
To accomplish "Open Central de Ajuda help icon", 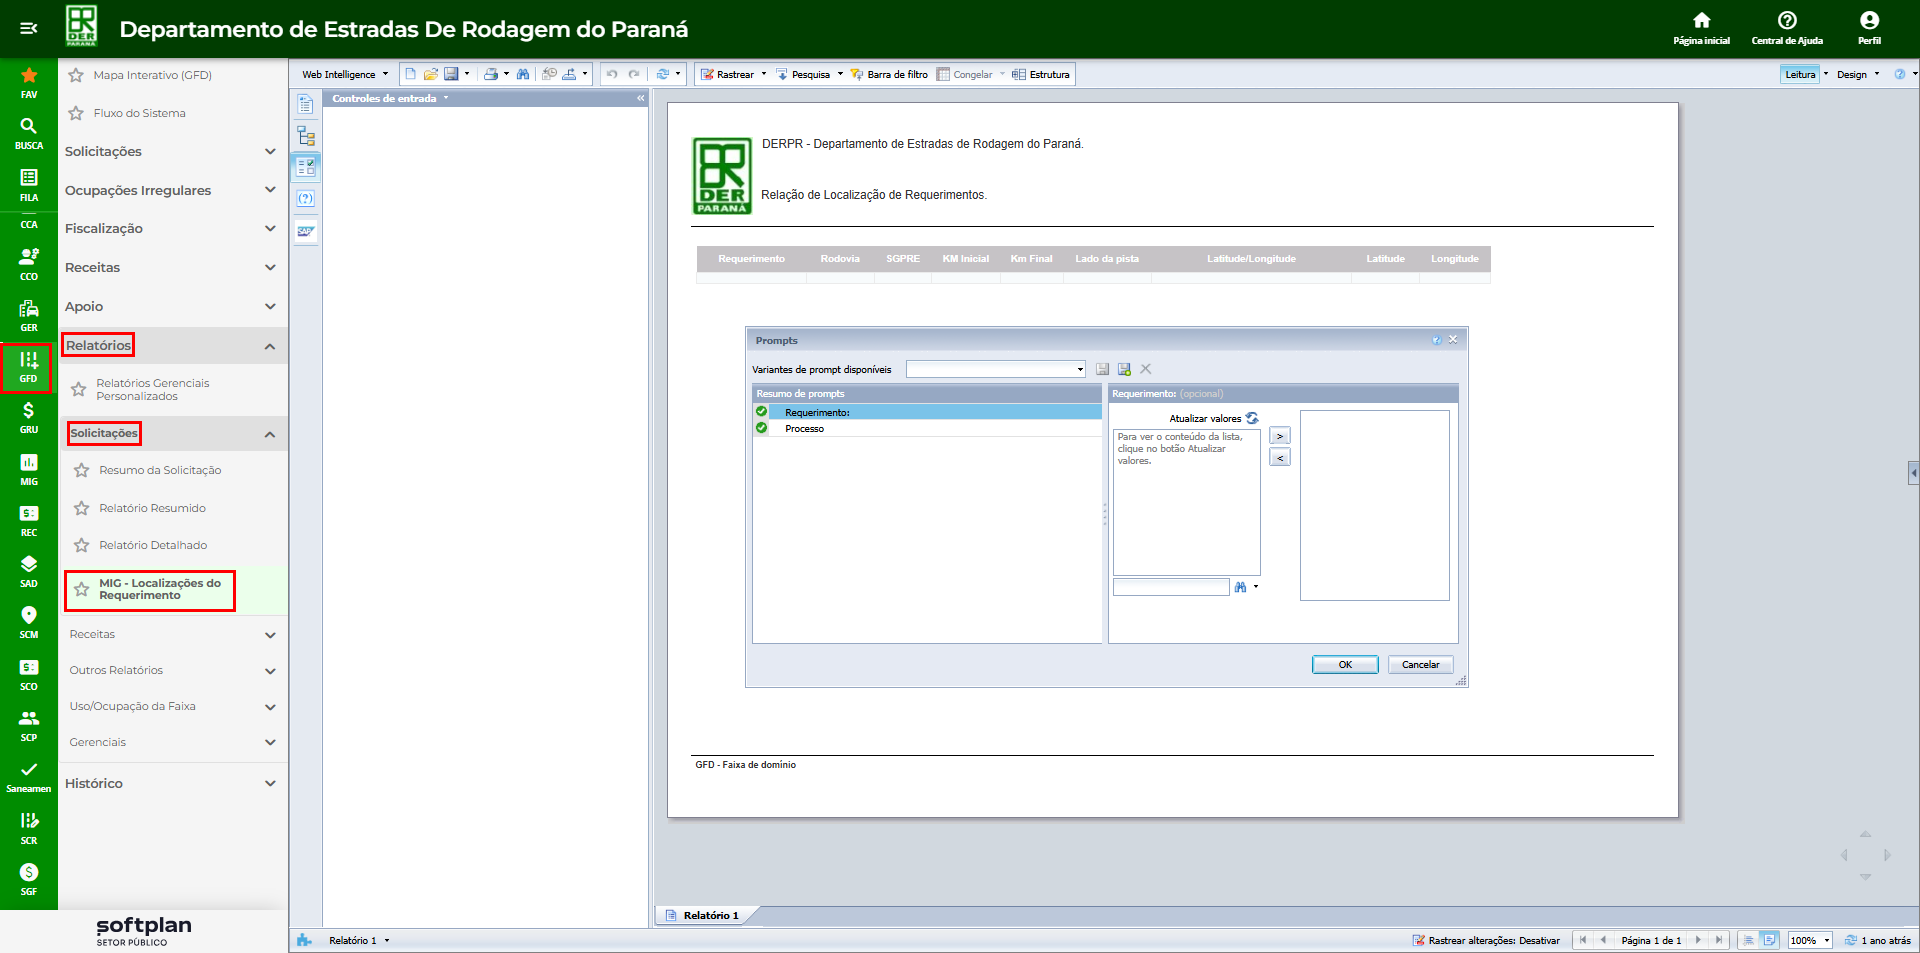I will click(x=1786, y=27).
